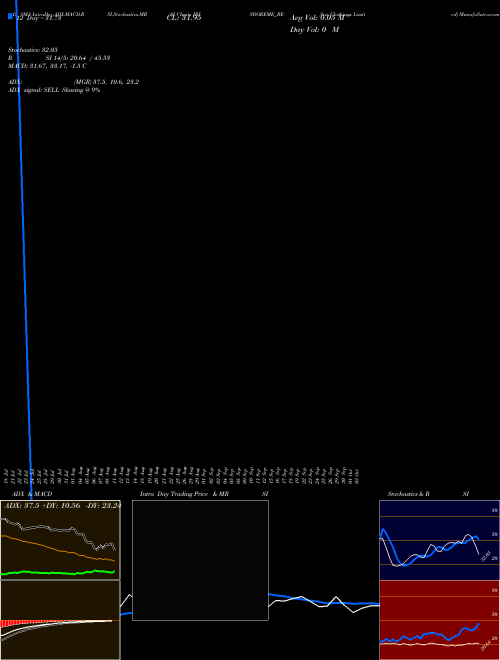Click the 'Stochastics & R' panel title
Viewport: 500px width, 660px height.
(408, 494)
